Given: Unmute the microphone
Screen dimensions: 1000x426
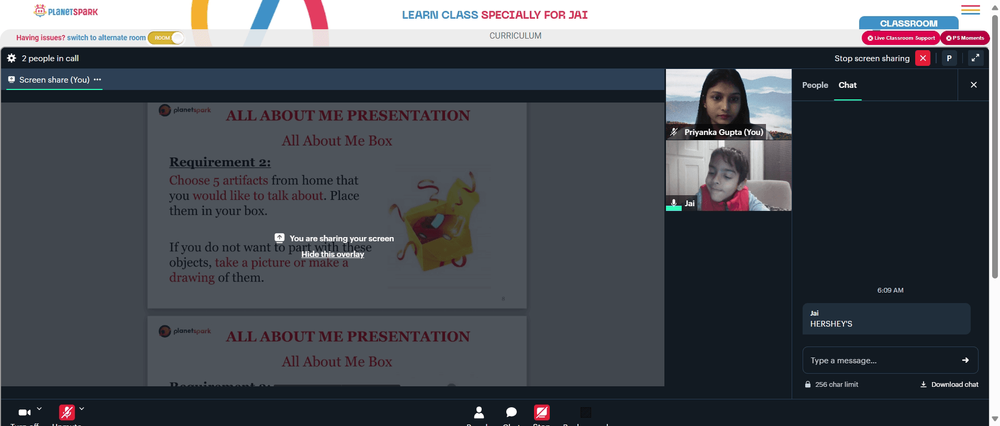Looking at the screenshot, I should pyautogui.click(x=67, y=413).
